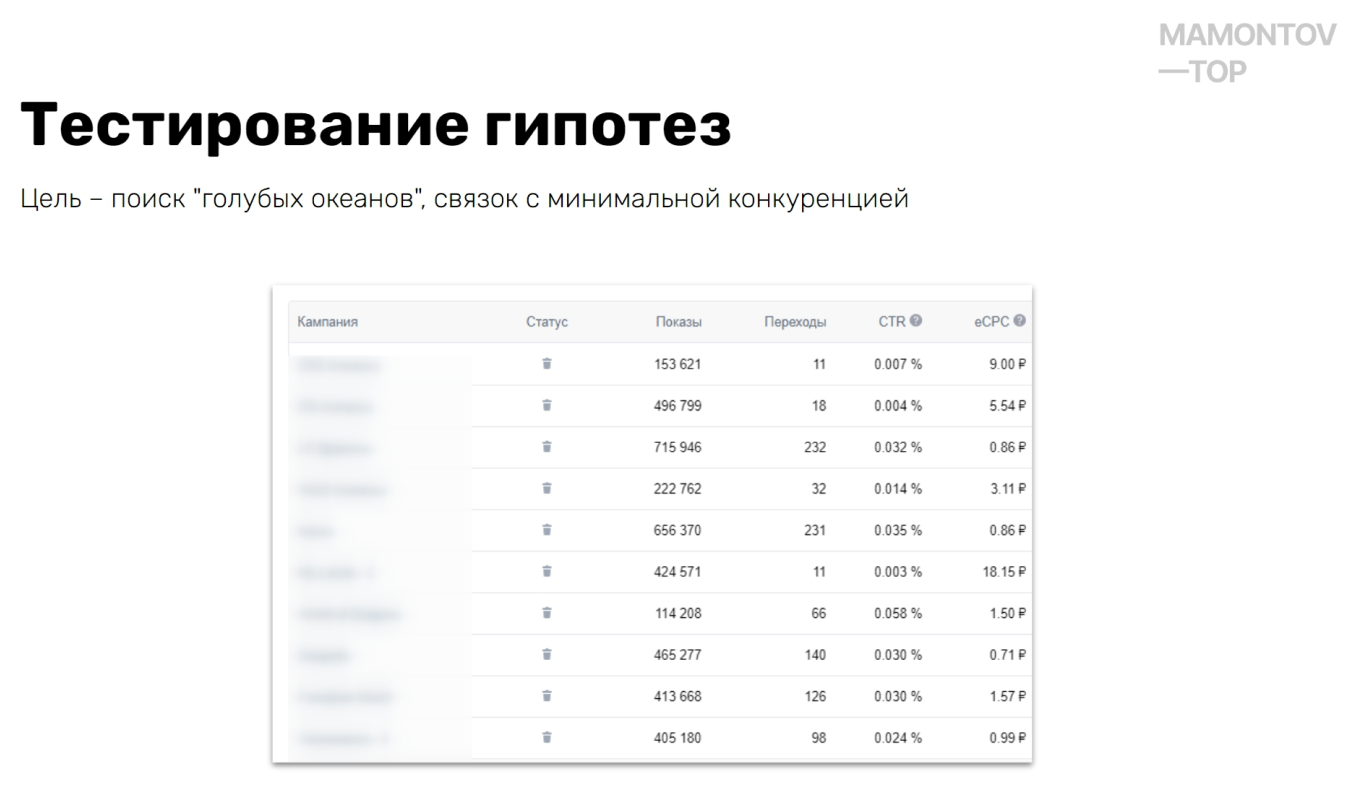Screen dimensions: 1360x796
Task: Delete campaign with 222 762 Показы using trash icon
Action: (x=546, y=489)
